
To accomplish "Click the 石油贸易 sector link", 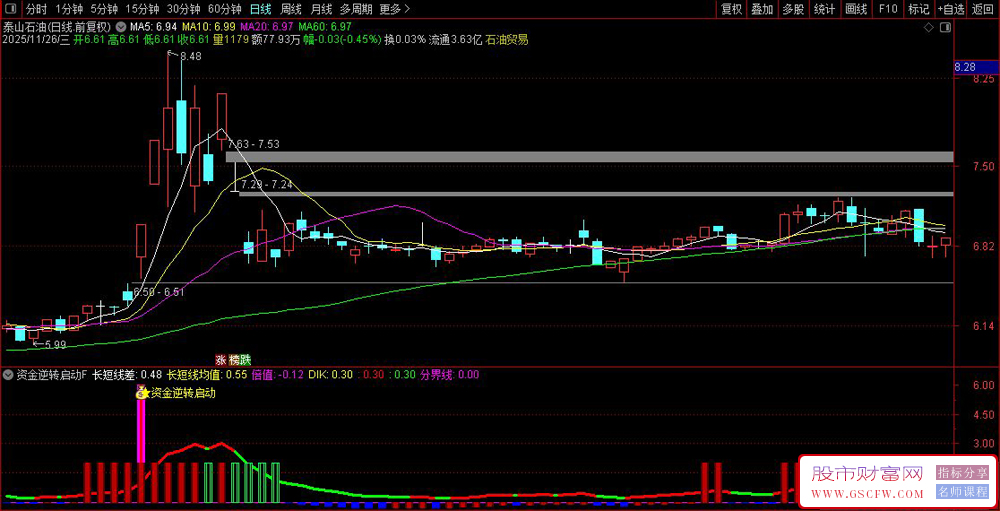I will click(506, 40).
